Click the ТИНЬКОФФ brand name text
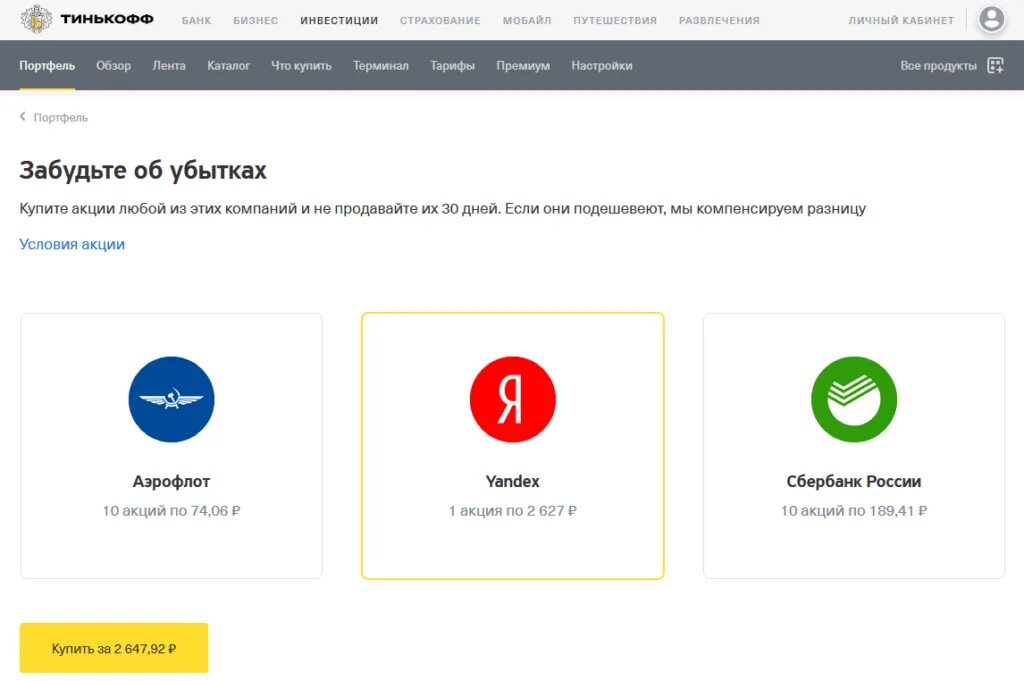Screen dimensions: 1024x681 coord(107,19)
